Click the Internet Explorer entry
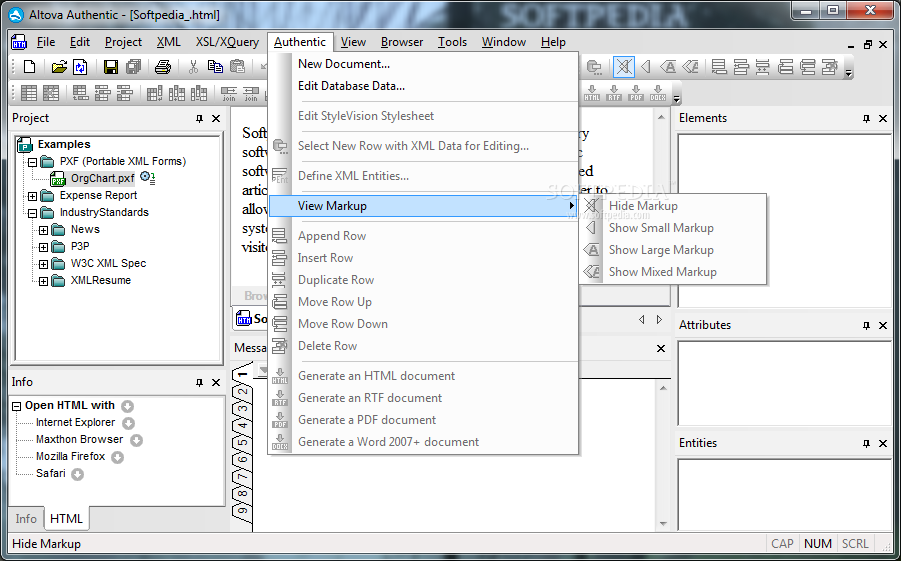The height and width of the screenshot is (561, 901). (75, 422)
